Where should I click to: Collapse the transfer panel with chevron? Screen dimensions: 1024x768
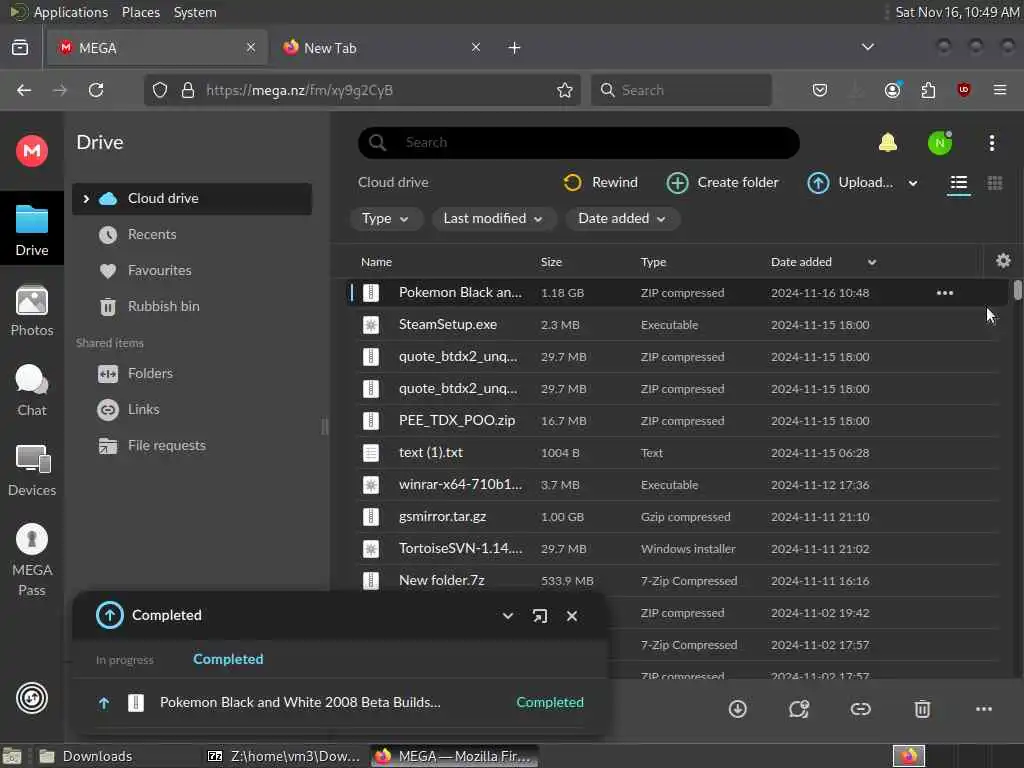(x=507, y=616)
